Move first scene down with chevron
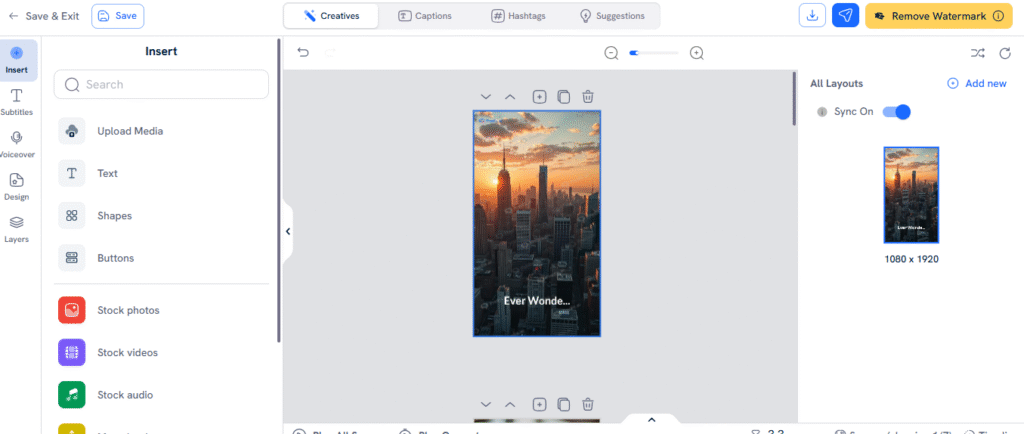The width and height of the screenshot is (1024, 434). click(485, 97)
